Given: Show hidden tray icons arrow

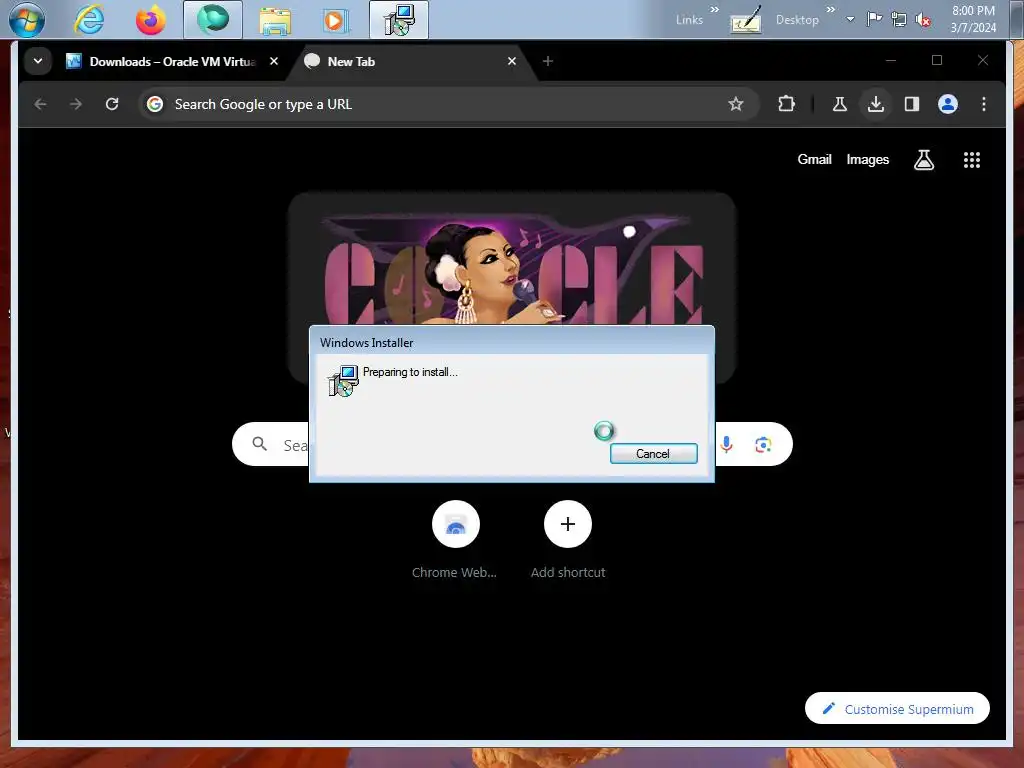Looking at the screenshot, I should click(x=850, y=20).
